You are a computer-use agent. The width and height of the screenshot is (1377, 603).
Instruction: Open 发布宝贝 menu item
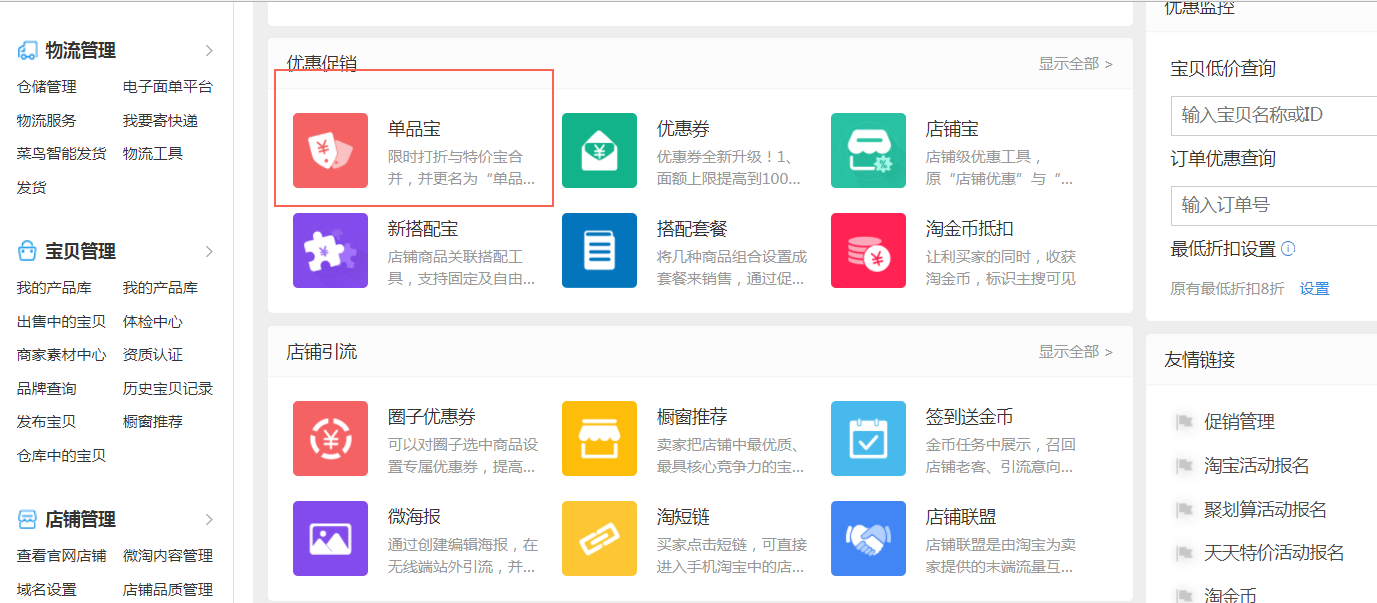(46, 422)
